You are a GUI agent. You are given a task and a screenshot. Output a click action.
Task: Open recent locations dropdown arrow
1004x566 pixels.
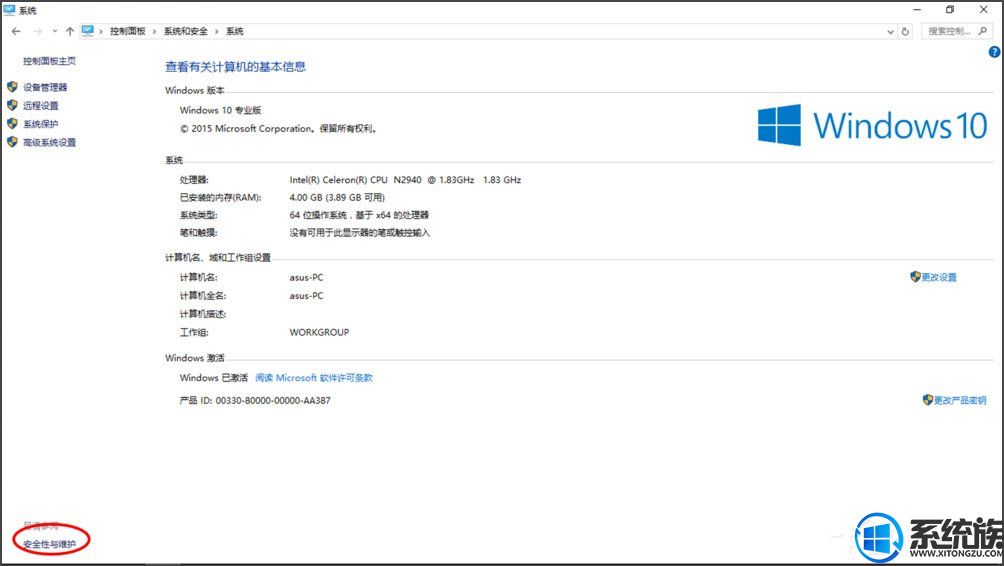55,31
